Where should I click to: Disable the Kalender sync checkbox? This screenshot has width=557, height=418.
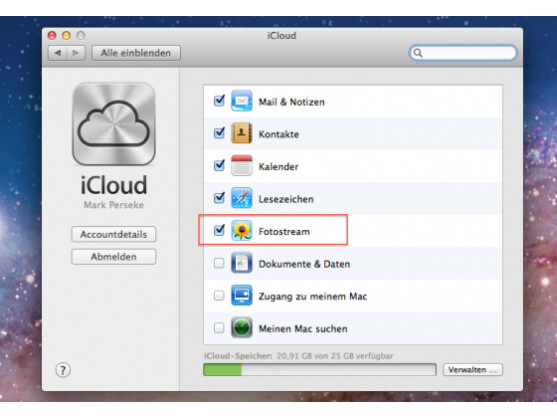(219, 166)
